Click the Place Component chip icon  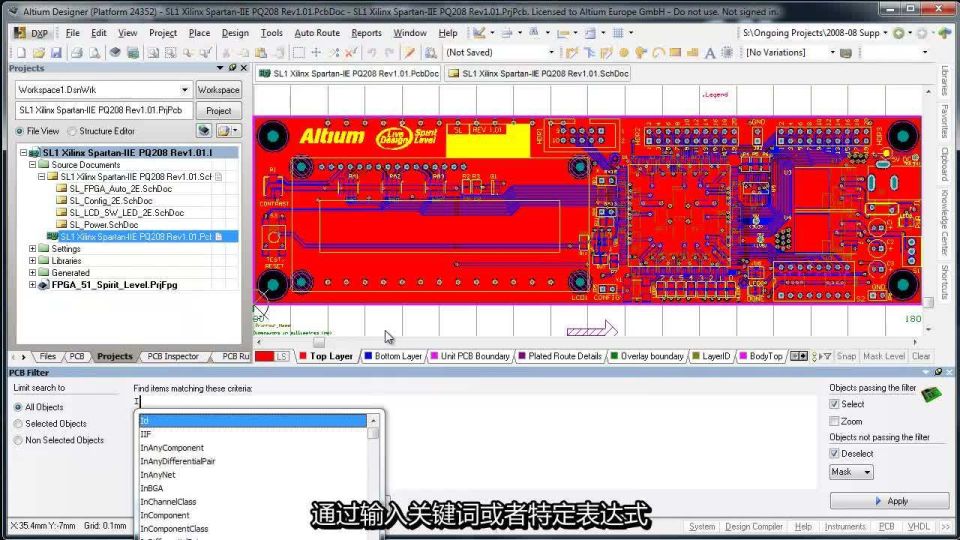727,53
